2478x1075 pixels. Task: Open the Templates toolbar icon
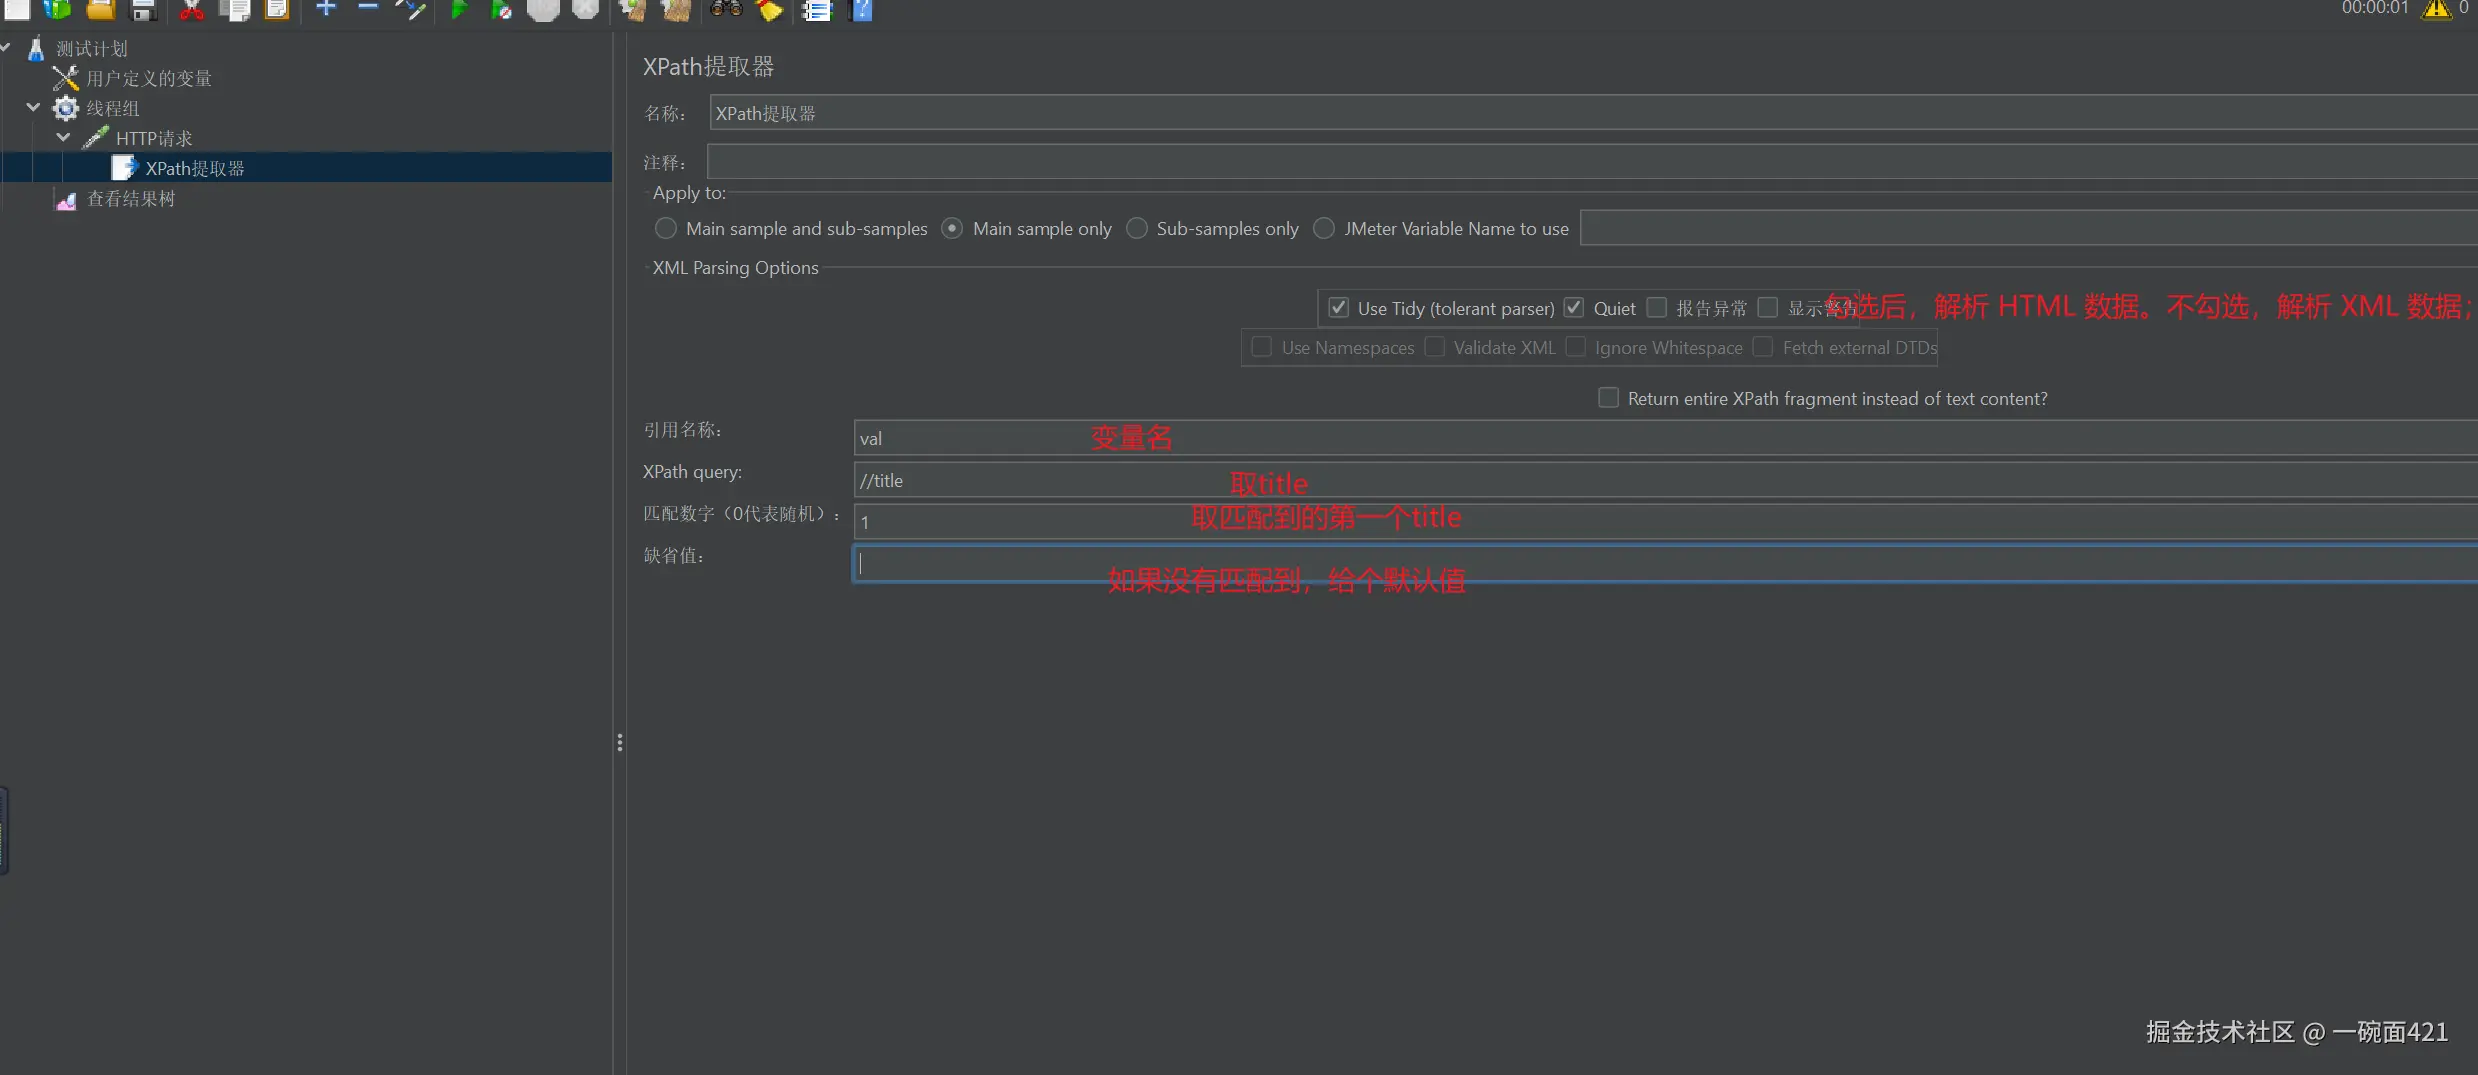point(58,9)
